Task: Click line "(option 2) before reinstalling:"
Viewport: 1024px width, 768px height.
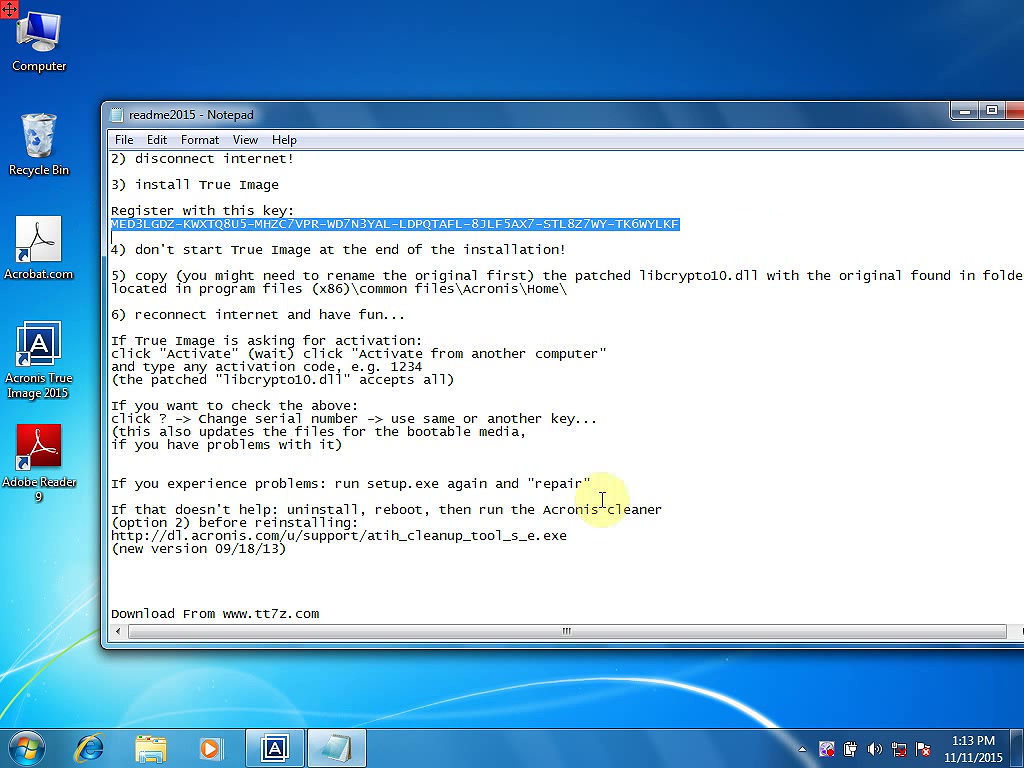Action: pos(234,522)
